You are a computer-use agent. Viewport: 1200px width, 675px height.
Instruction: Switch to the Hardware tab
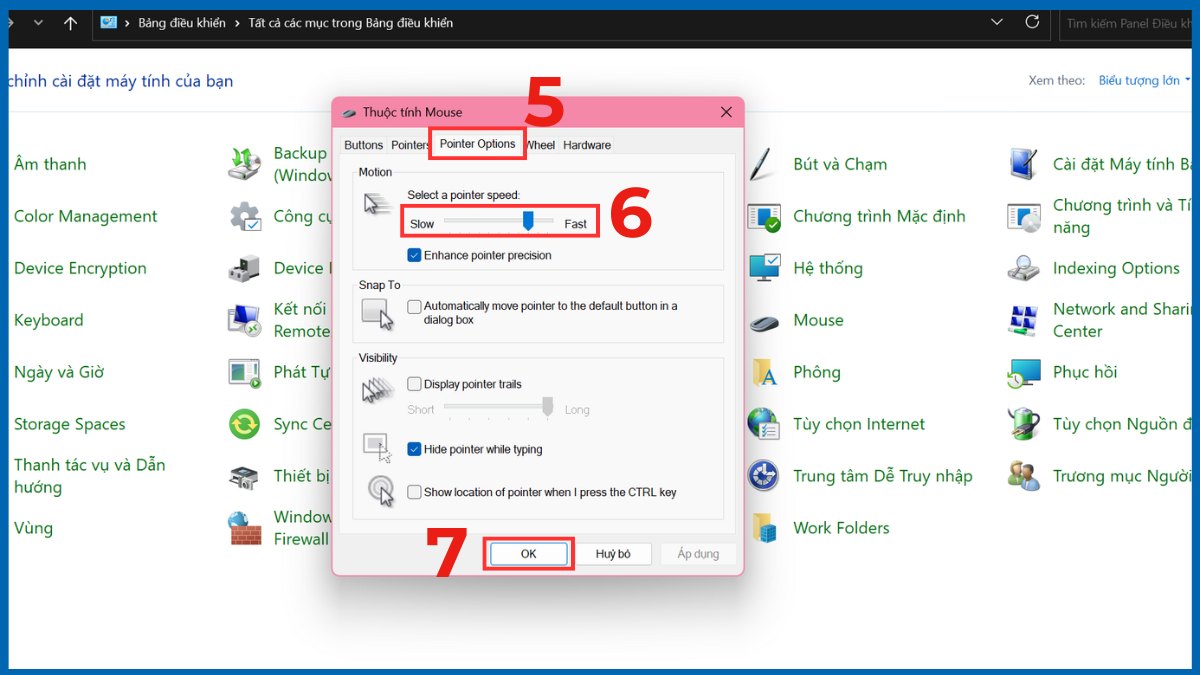587,144
